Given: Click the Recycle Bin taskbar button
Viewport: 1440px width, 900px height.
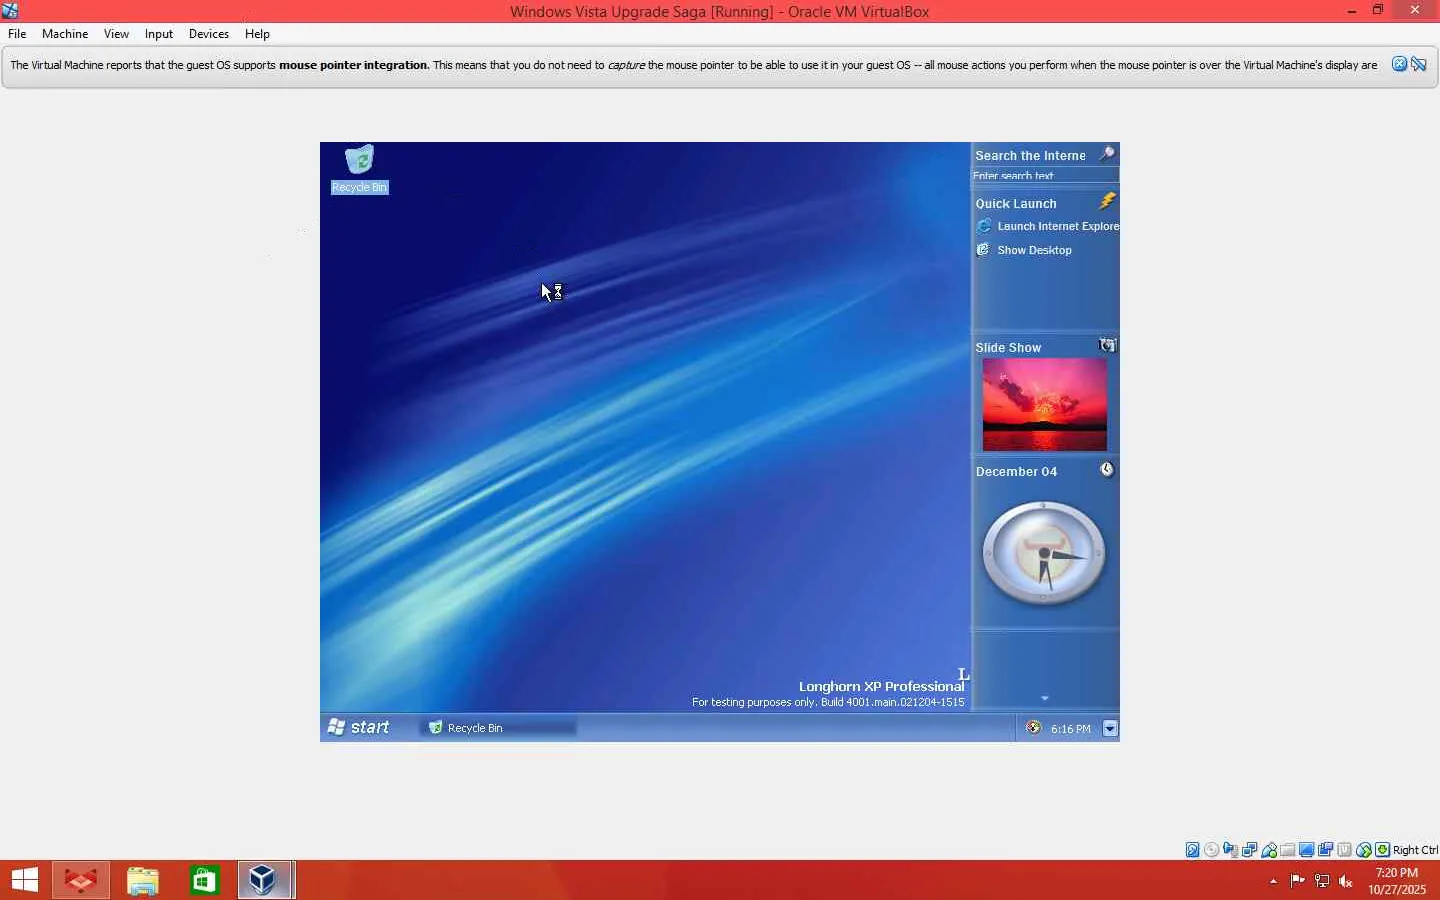Looking at the screenshot, I should pyautogui.click(x=498, y=728).
